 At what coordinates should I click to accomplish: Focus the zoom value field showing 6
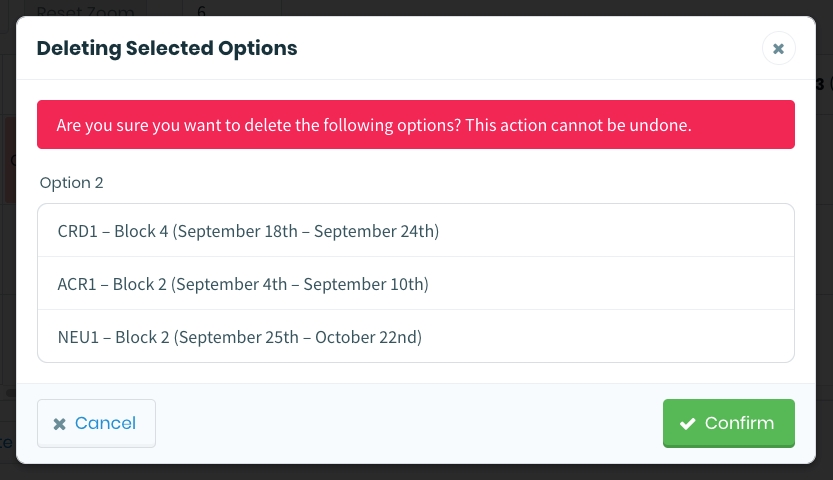click(230, 11)
